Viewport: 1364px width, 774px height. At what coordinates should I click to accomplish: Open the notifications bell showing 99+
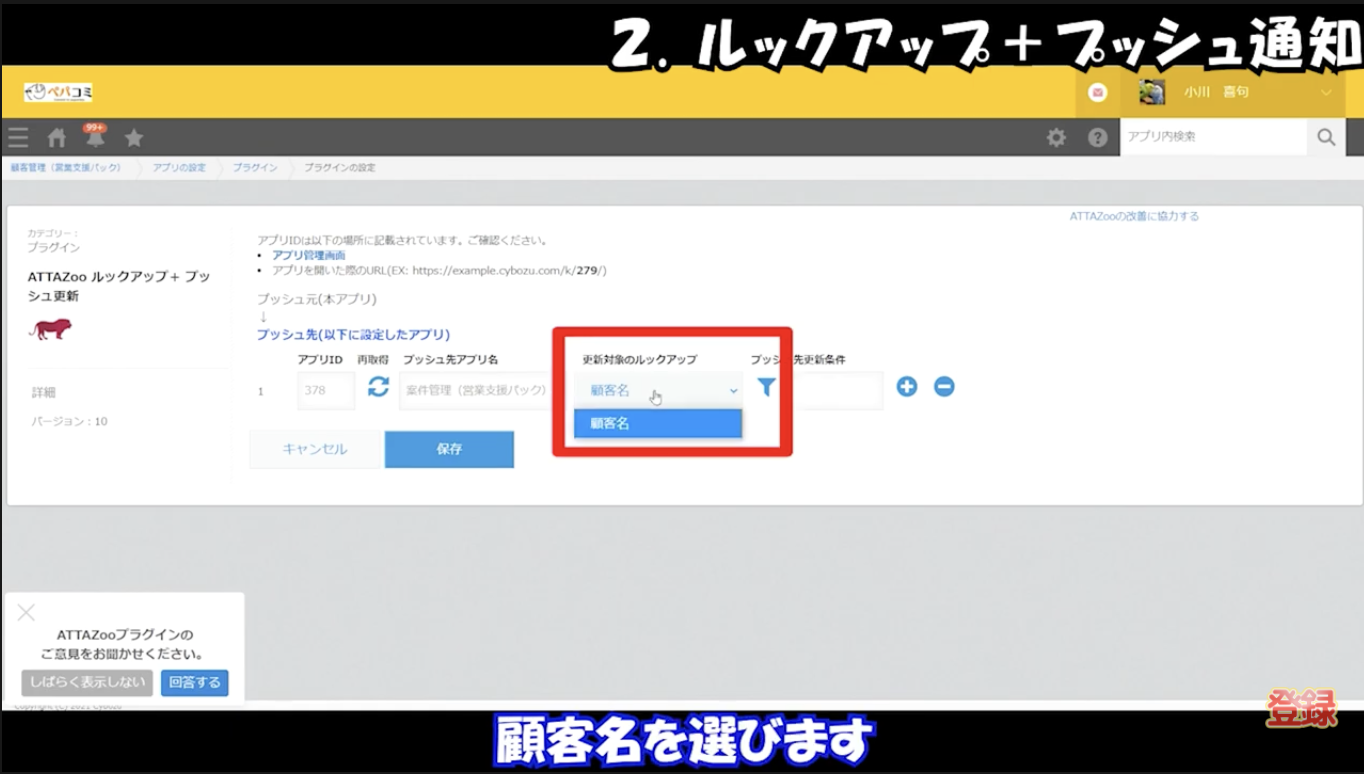94,137
